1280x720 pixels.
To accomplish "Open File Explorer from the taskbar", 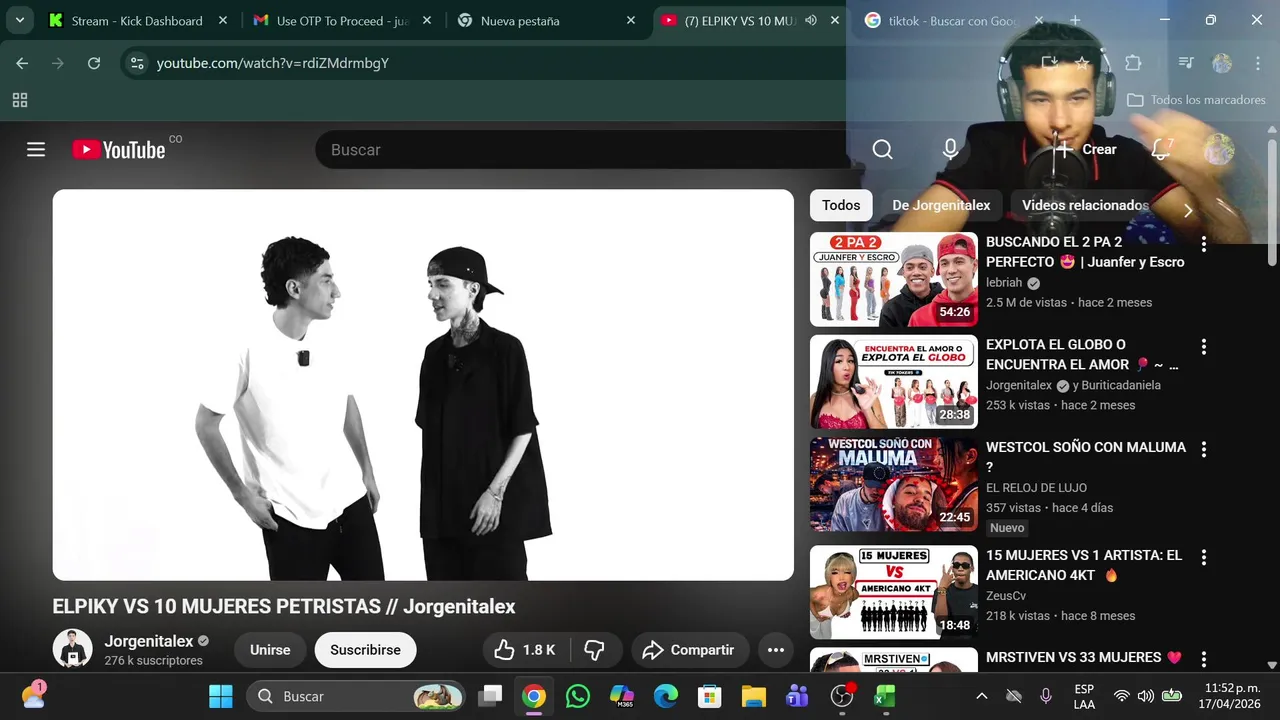I will [753, 696].
